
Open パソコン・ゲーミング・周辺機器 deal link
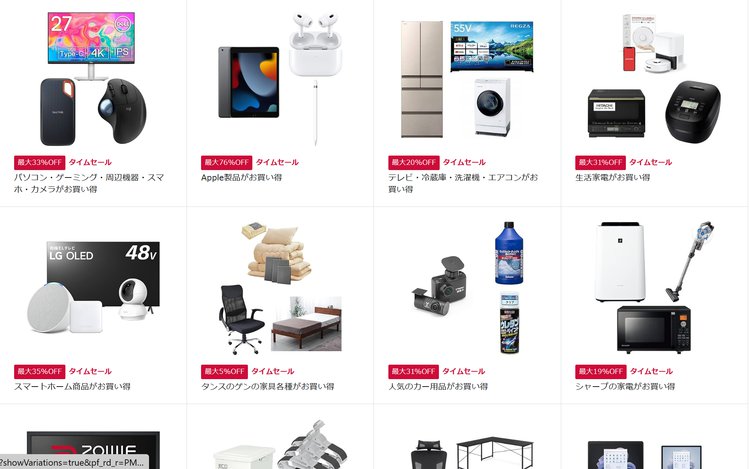tap(89, 183)
